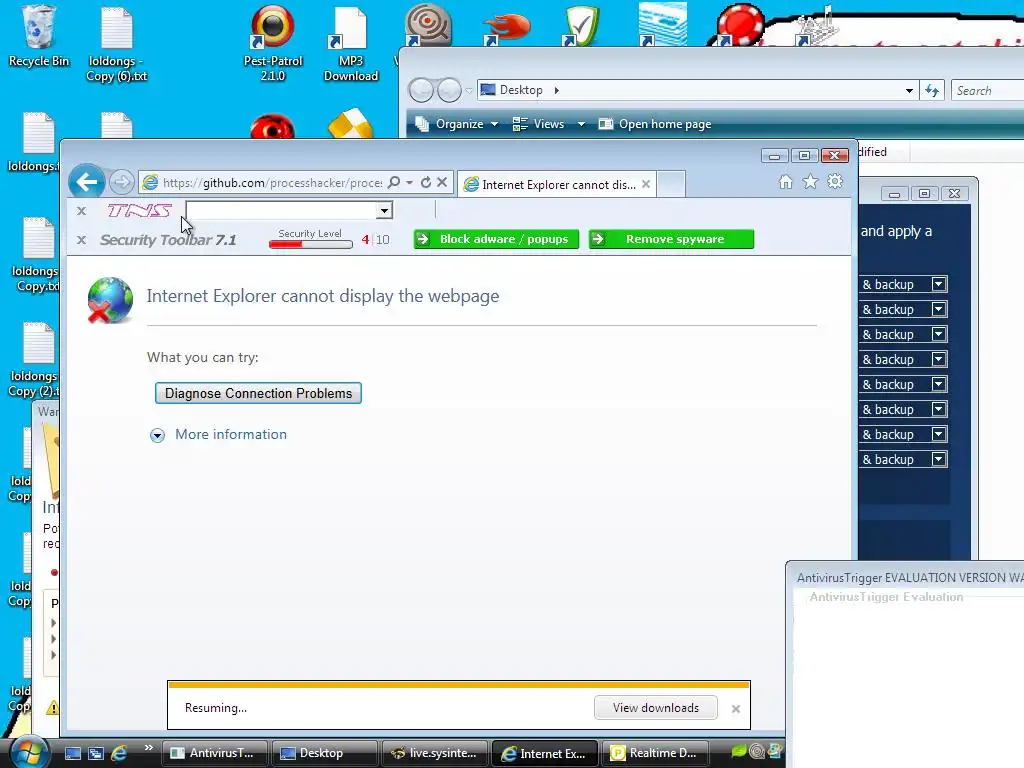Switch to AntivirusT... taskbar button

(215, 753)
